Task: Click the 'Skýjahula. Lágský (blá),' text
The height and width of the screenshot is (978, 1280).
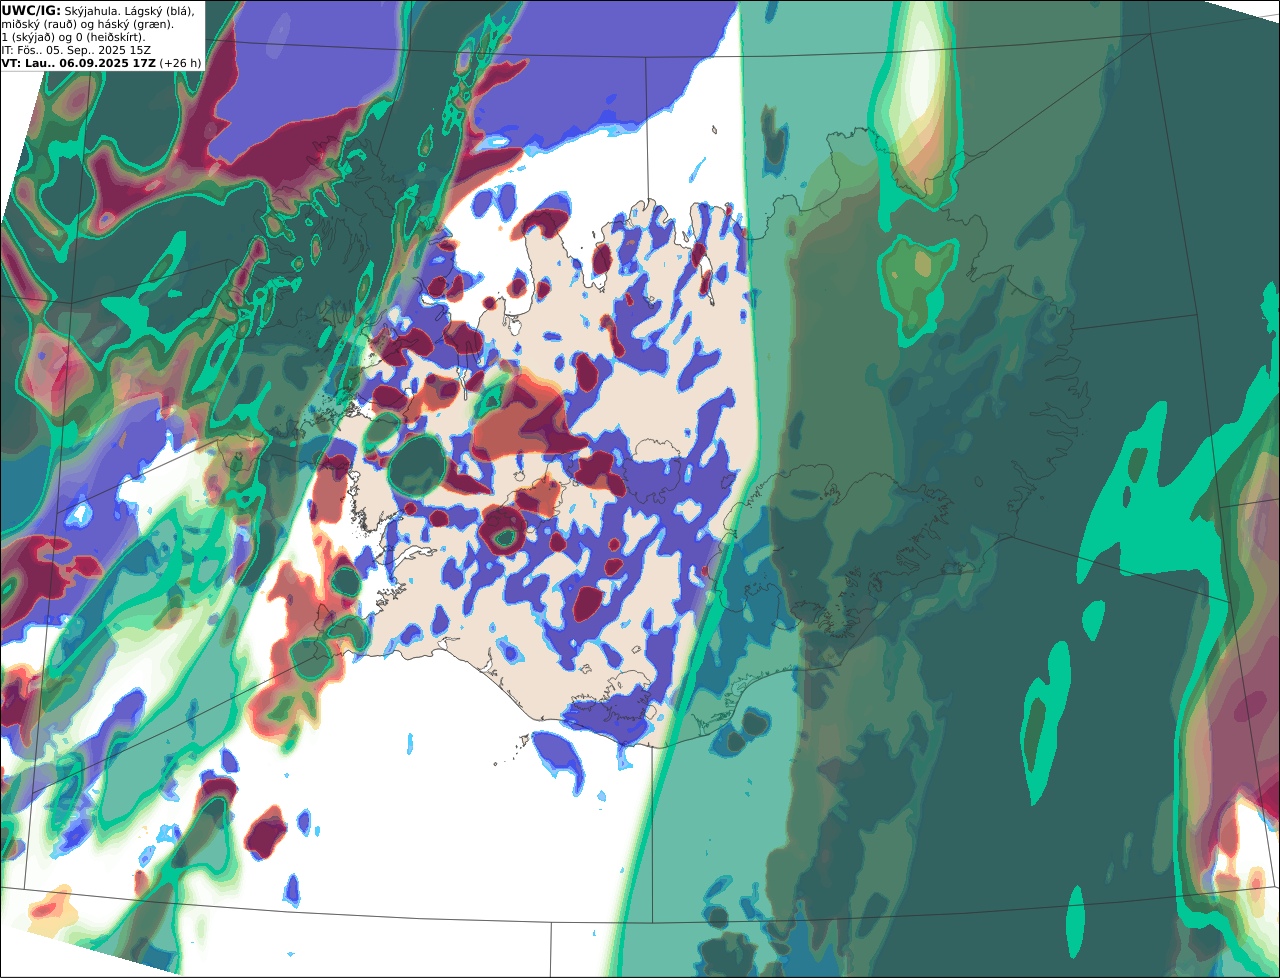Action: click(130, 11)
